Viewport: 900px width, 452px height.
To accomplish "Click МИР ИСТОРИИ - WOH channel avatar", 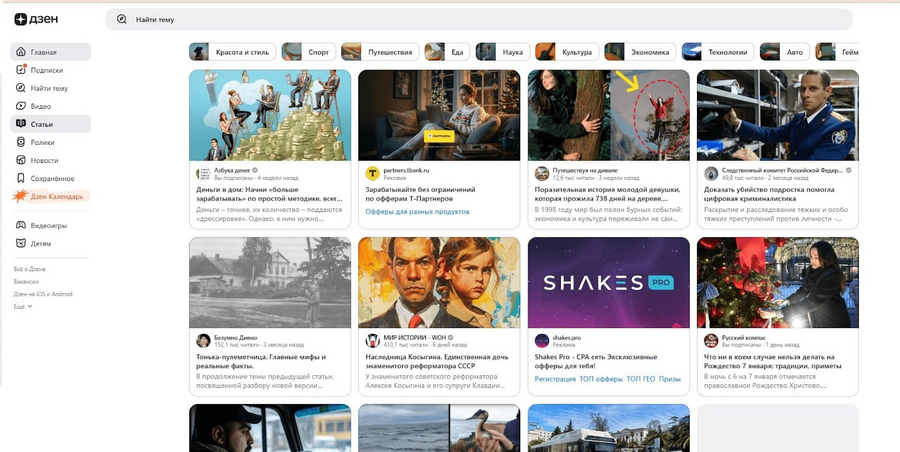I will [x=373, y=341].
